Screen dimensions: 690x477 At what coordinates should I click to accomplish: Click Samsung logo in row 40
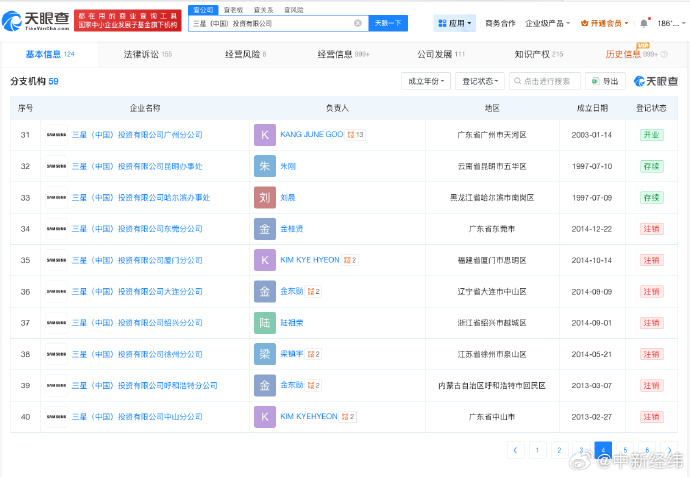(x=56, y=417)
